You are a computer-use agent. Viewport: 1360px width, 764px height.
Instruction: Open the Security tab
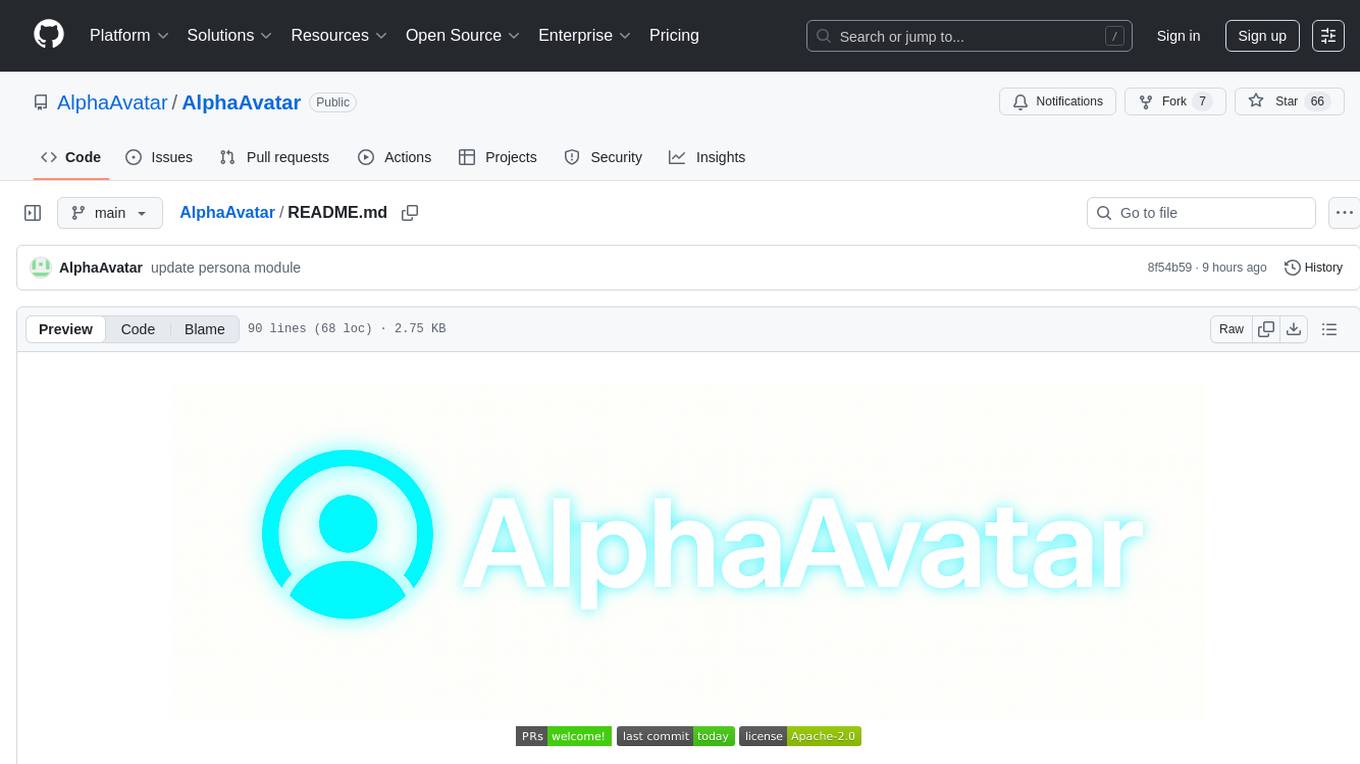click(603, 157)
